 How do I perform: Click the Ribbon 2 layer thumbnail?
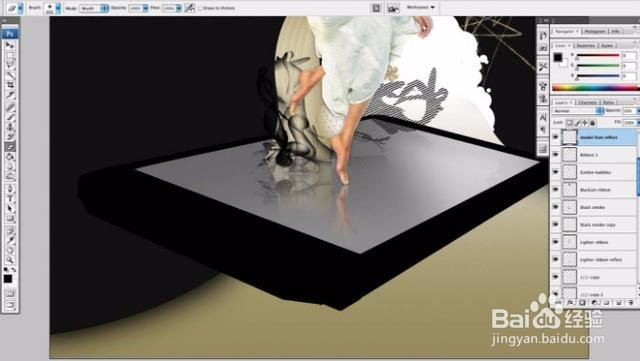tap(569, 155)
